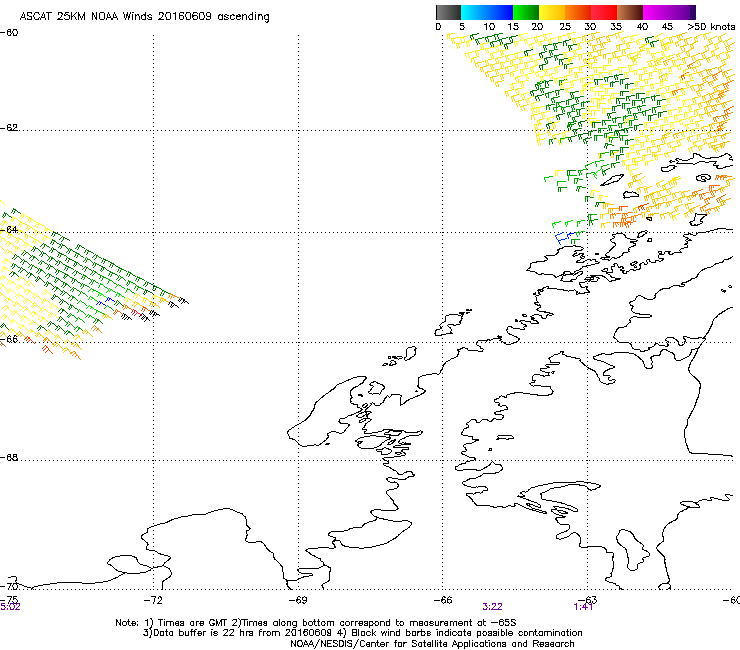Click the gray 0-5 knots color swatch

(448, 12)
